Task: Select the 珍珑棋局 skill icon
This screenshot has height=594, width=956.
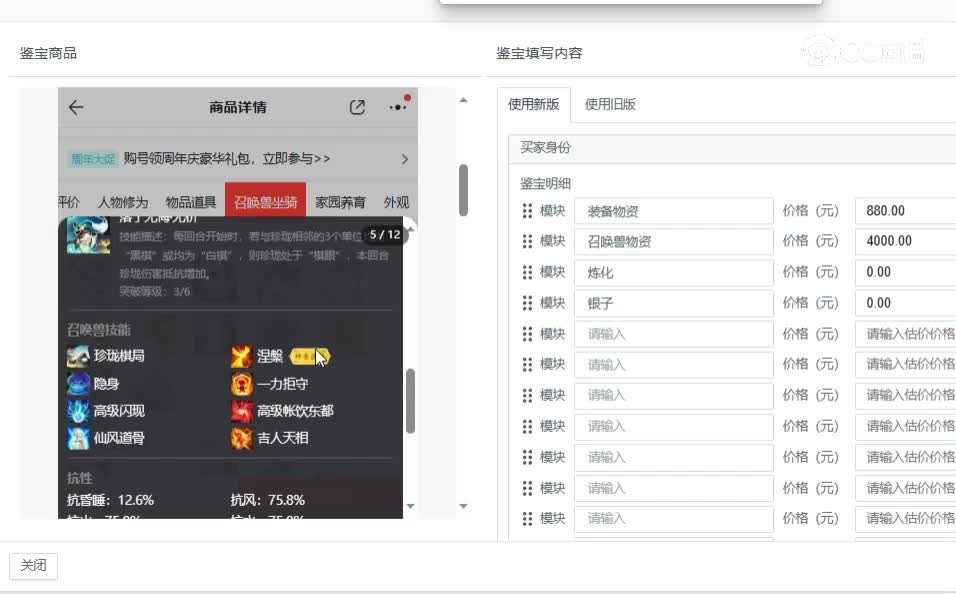Action: click(x=78, y=356)
